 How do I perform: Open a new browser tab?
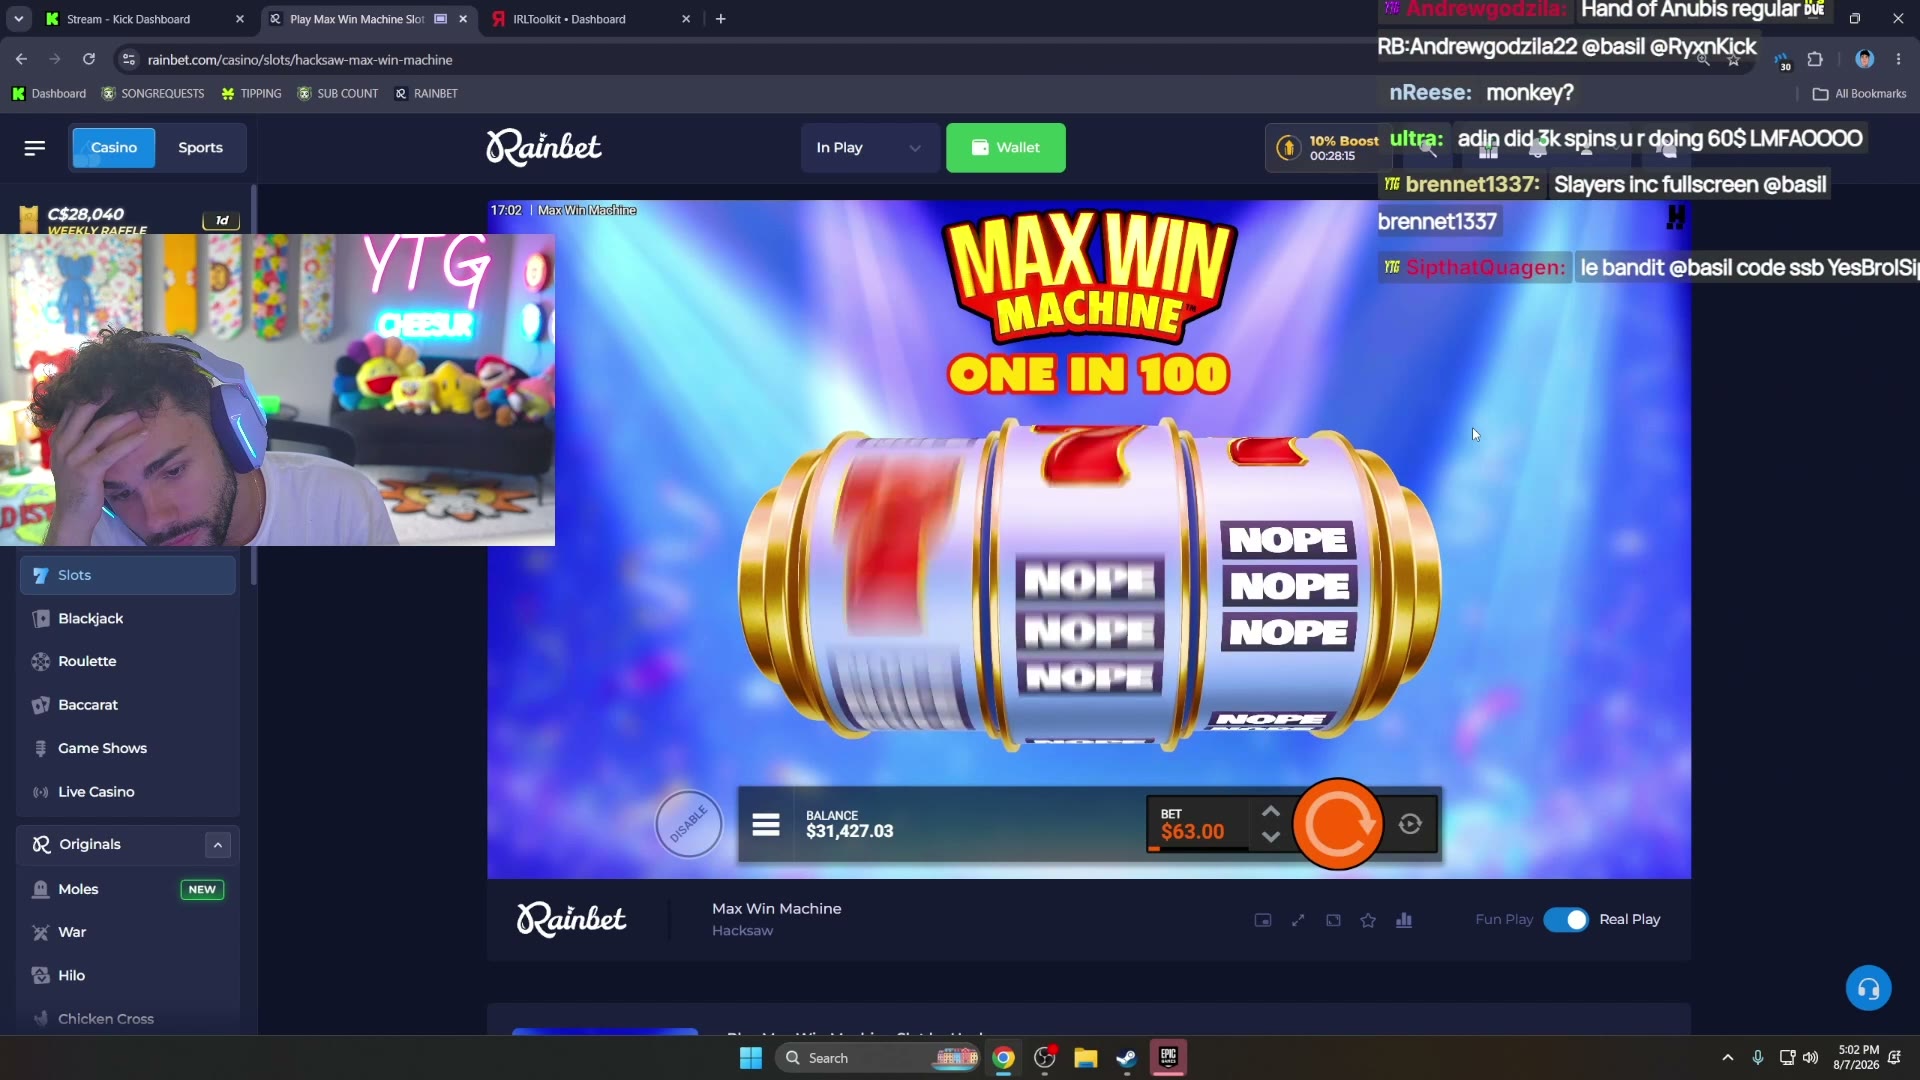(721, 19)
